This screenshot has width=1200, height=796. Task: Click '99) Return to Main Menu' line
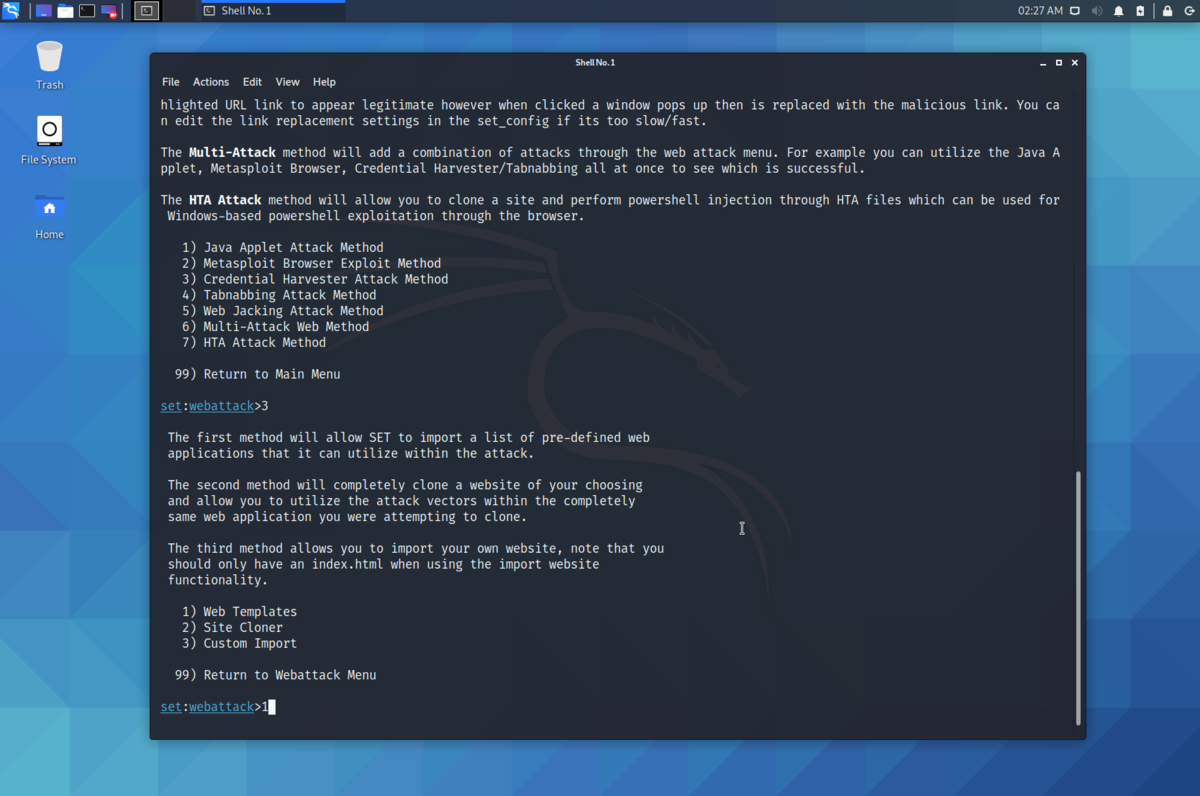point(257,374)
